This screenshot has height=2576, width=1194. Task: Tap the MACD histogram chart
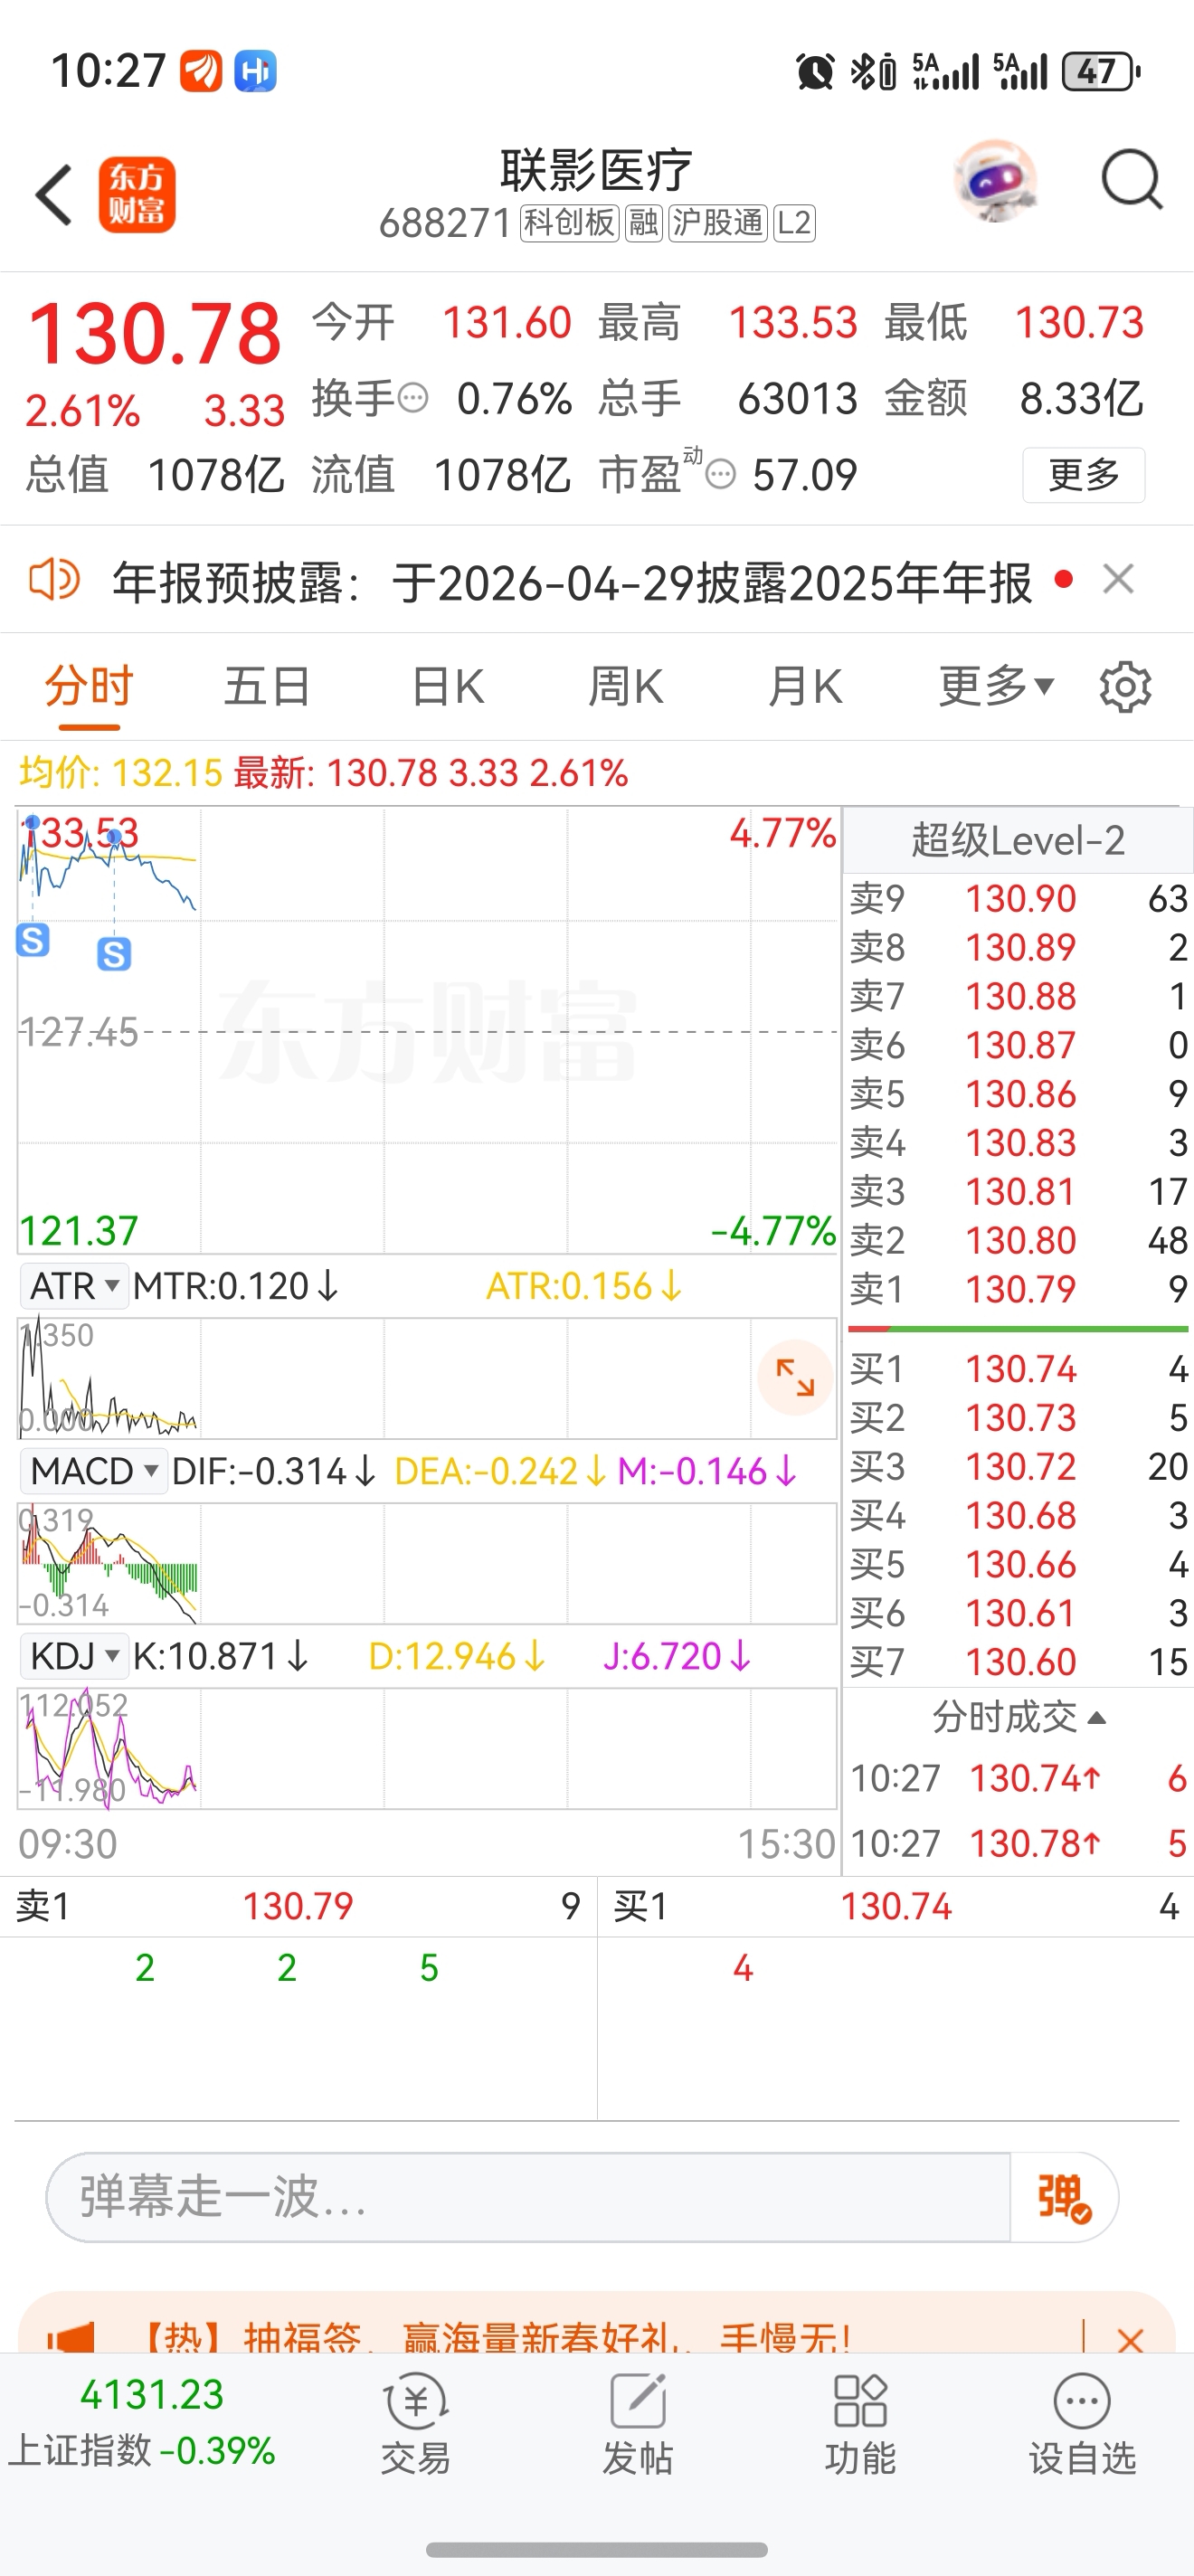click(x=428, y=1563)
